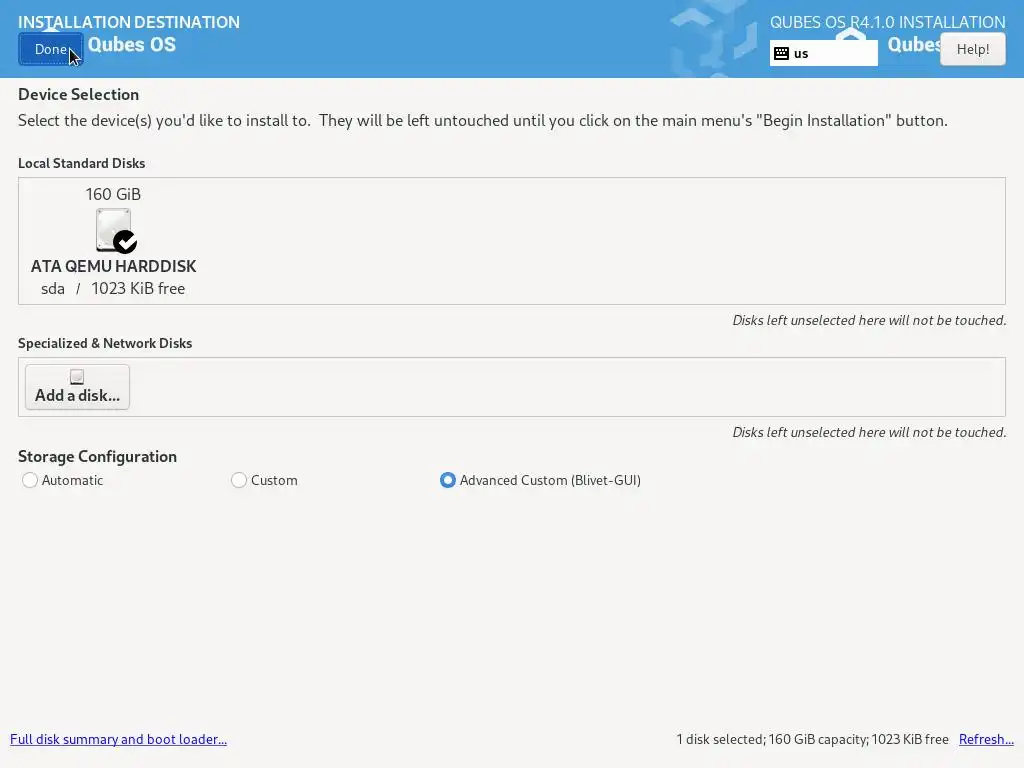The width and height of the screenshot is (1024, 768).
Task: Click the keyboard icon beside us
Action: point(781,54)
